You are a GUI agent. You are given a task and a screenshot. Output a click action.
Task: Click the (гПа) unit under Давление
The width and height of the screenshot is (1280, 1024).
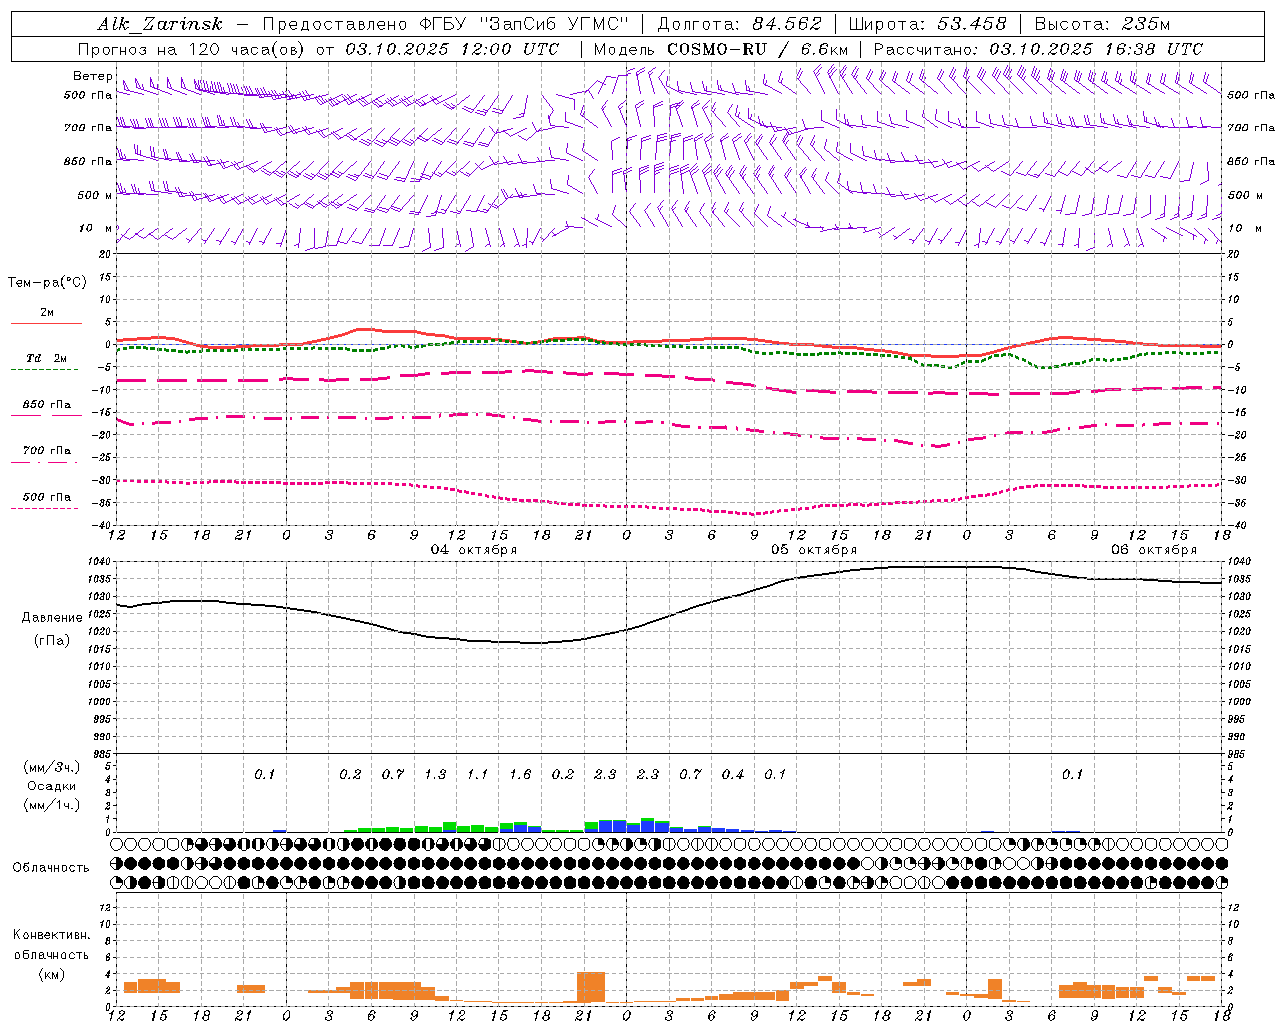click(52, 641)
